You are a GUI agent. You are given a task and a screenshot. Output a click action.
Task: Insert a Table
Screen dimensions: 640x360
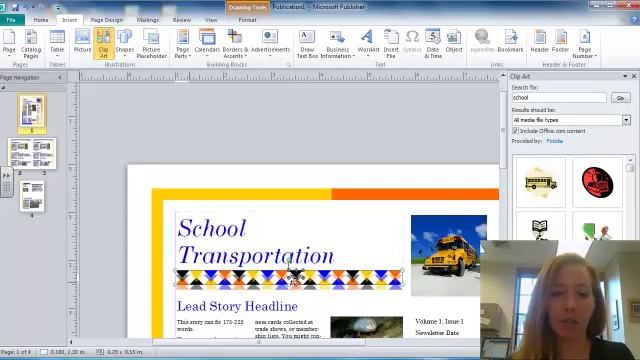57,43
